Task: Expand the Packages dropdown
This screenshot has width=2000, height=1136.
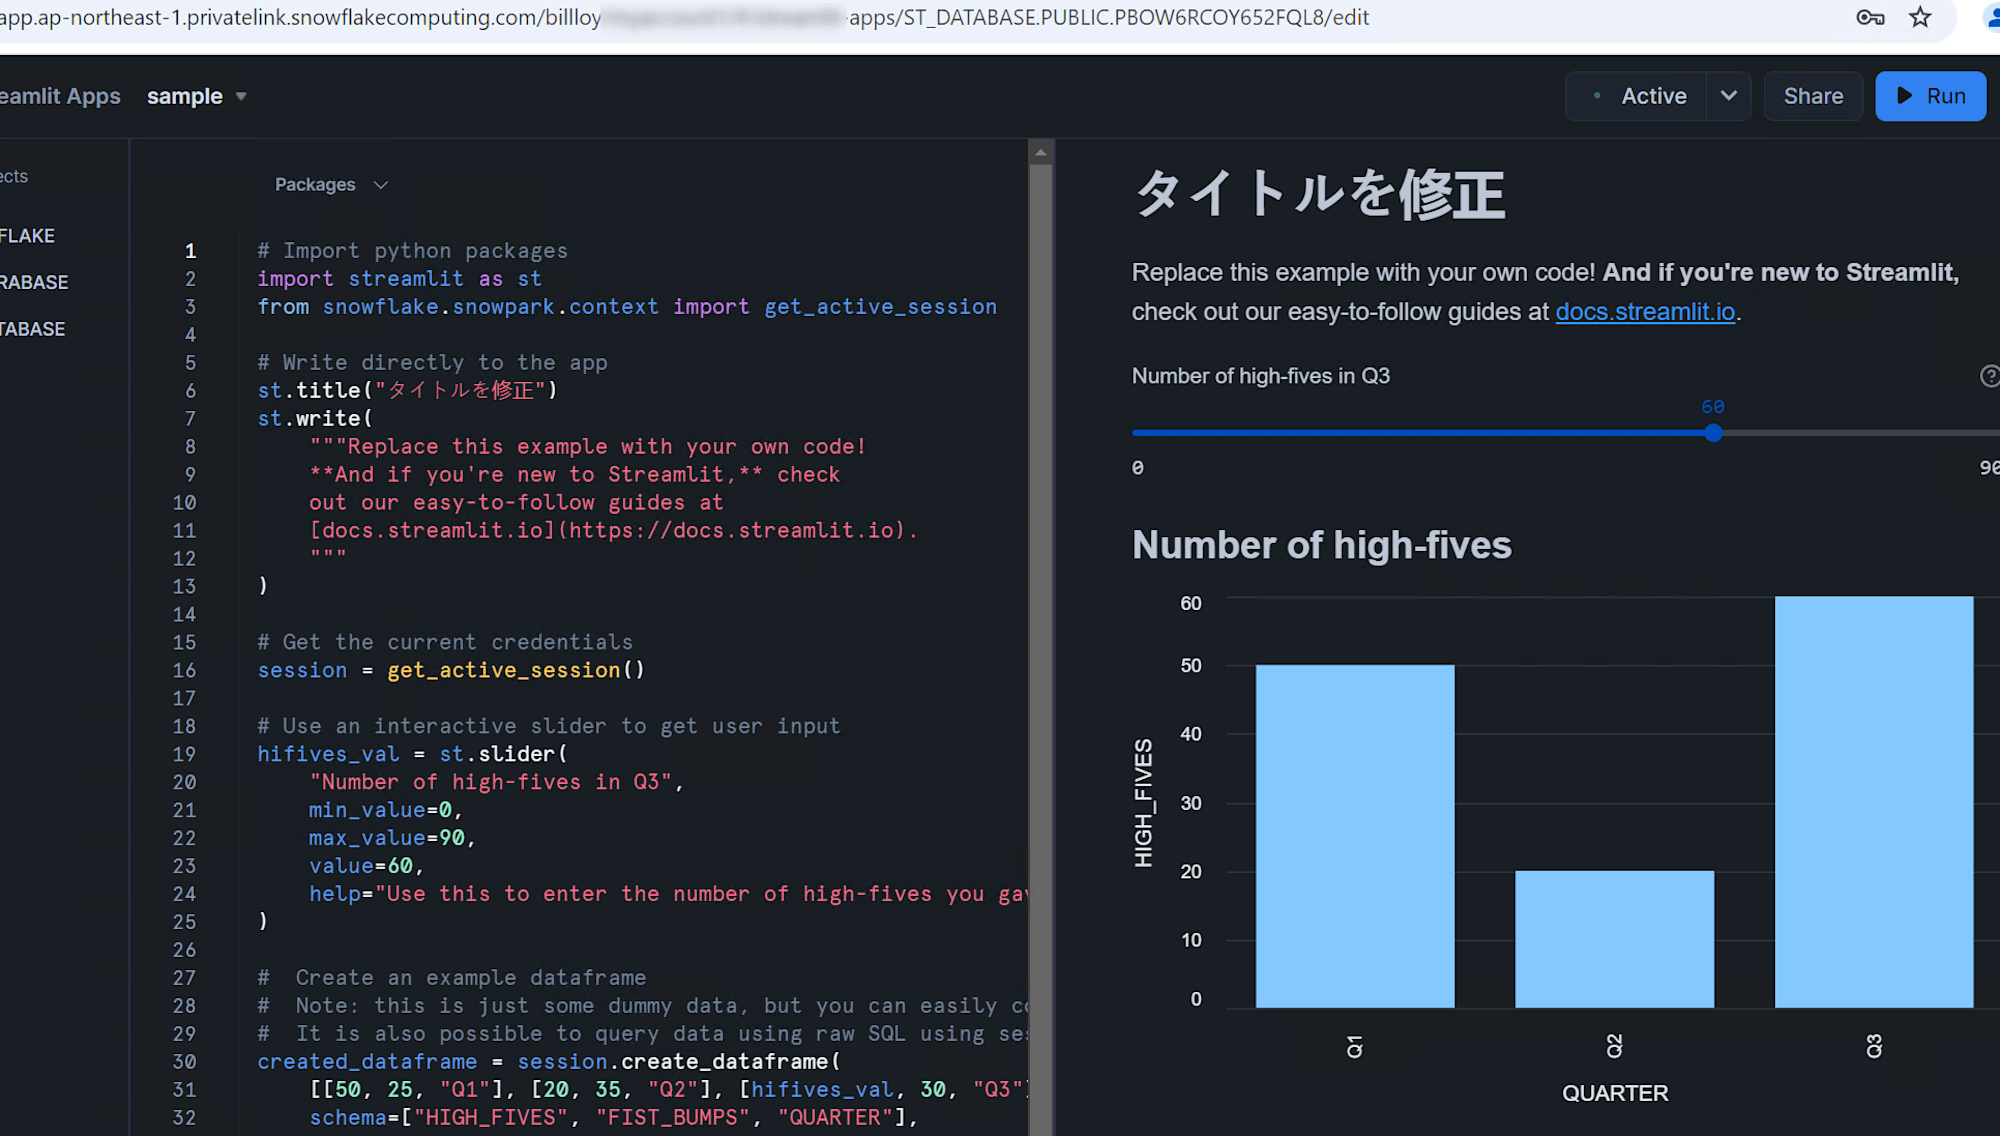Action: 331,185
